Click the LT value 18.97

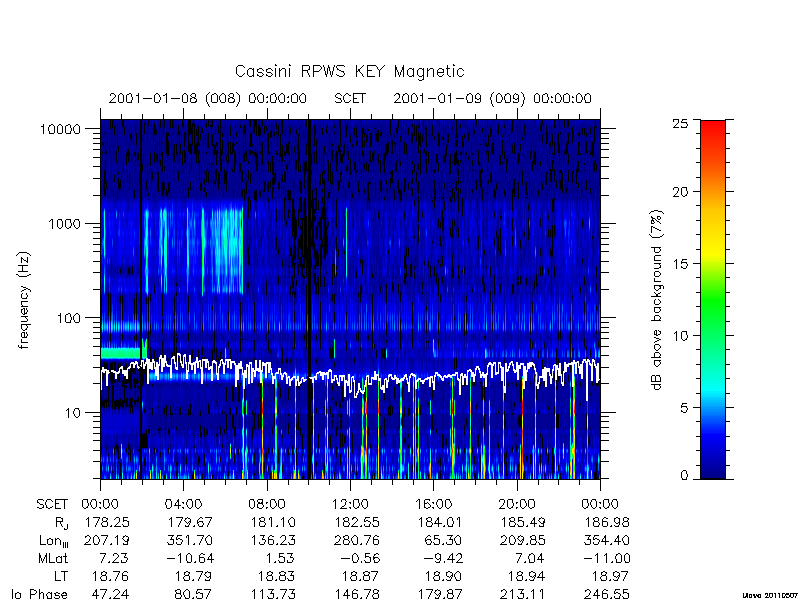click(x=610, y=577)
